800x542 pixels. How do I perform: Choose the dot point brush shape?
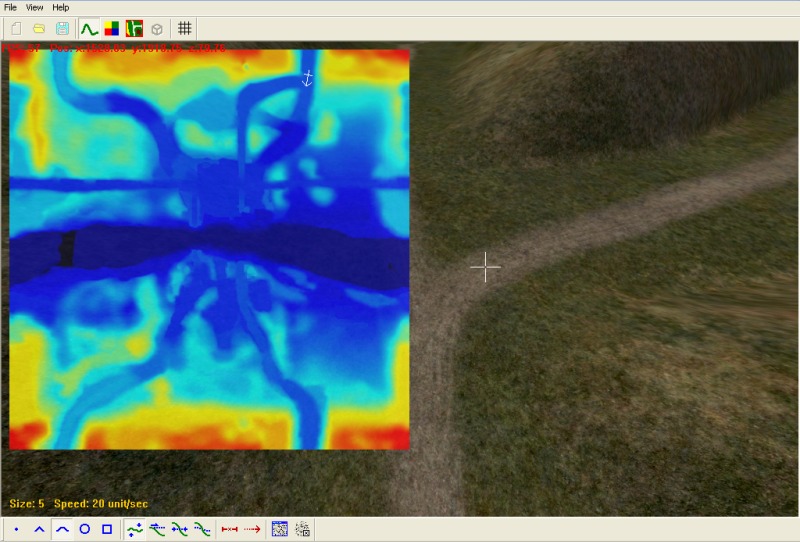coord(17,529)
